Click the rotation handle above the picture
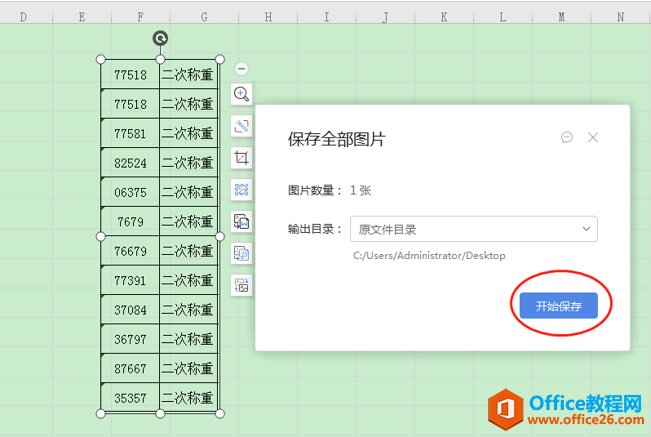The image size is (651, 437). coord(160,38)
